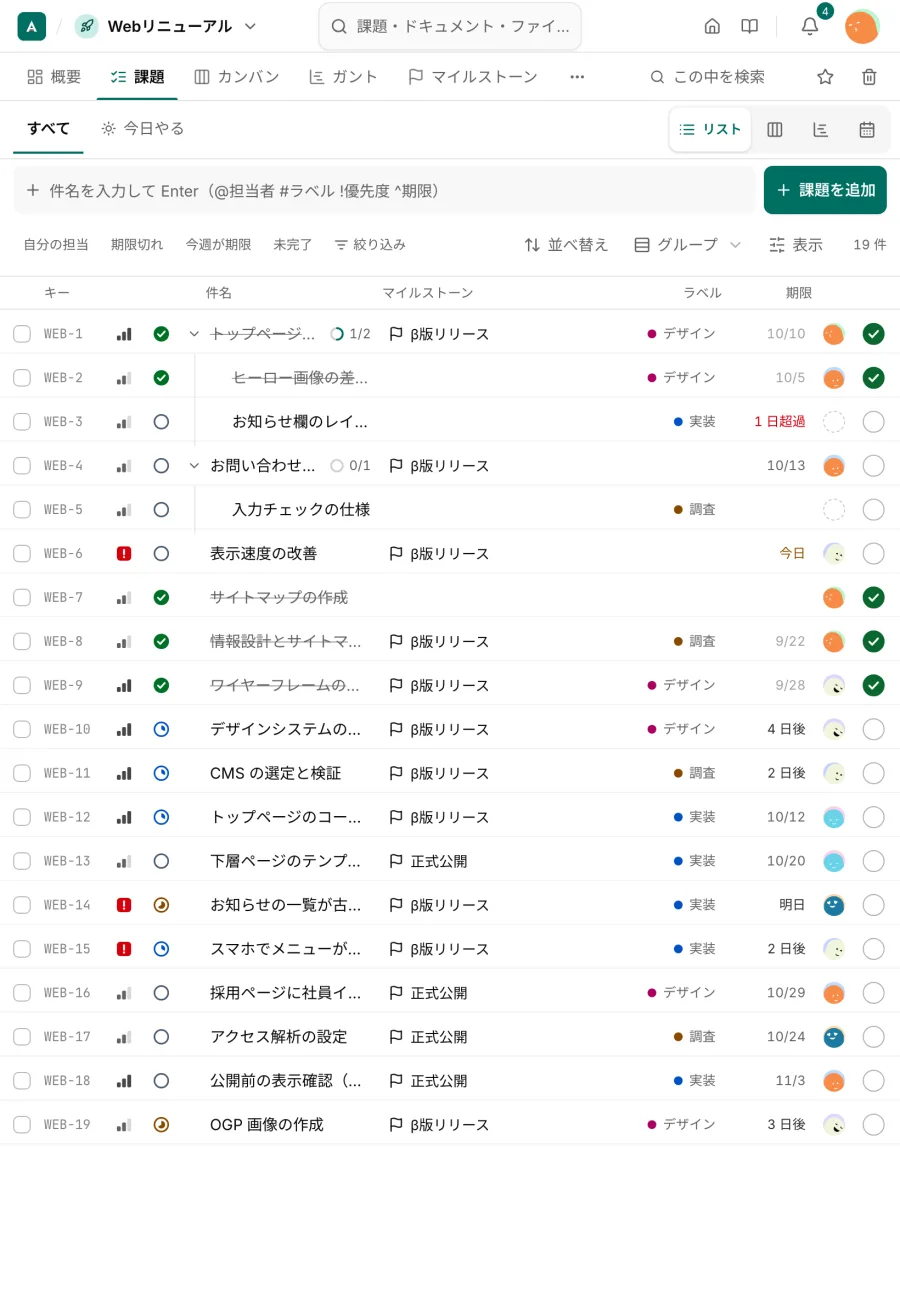Click デザイン label on WEB-16 row
900x1296 pixels.
click(x=682, y=993)
